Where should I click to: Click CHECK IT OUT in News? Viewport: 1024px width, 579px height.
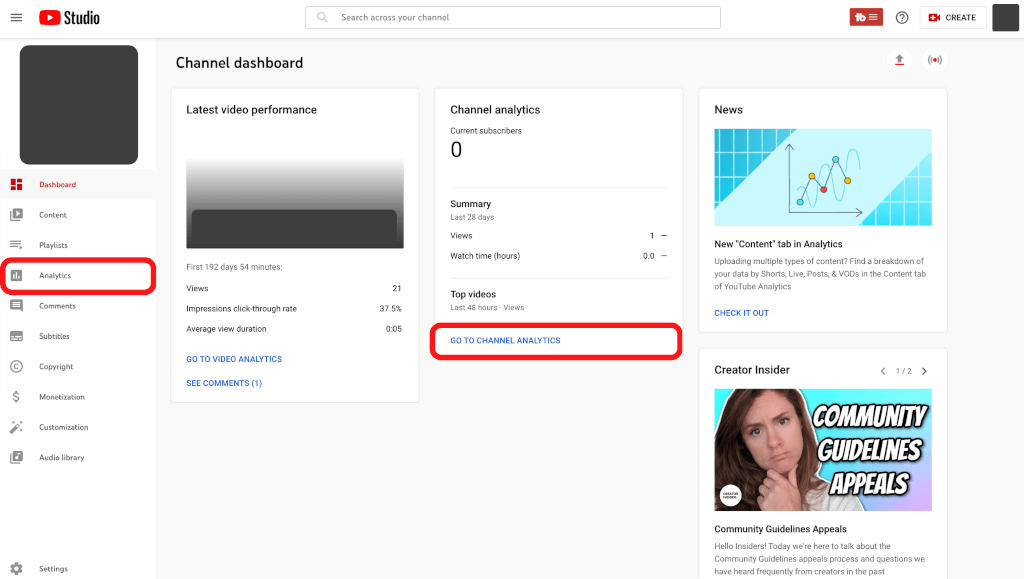(x=741, y=313)
